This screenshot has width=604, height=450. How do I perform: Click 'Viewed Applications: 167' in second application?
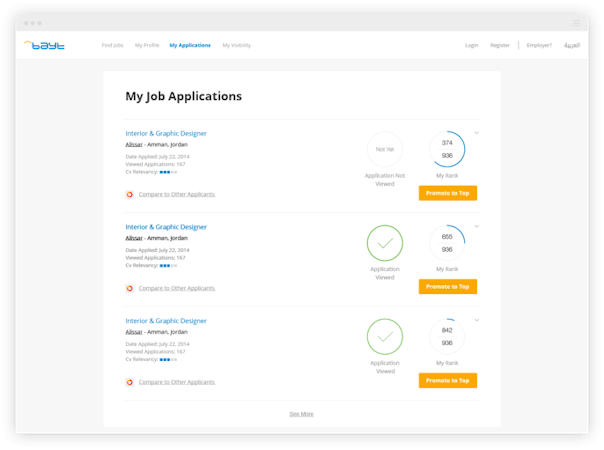click(x=155, y=258)
